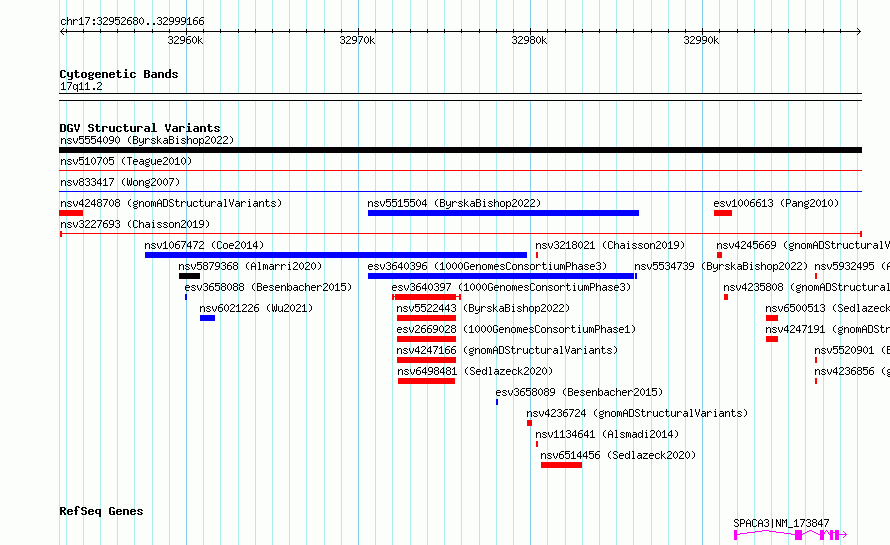Open nsv6498481 (Sedlazeck2020) variant
Screen dimensions: 890x545
(475, 371)
